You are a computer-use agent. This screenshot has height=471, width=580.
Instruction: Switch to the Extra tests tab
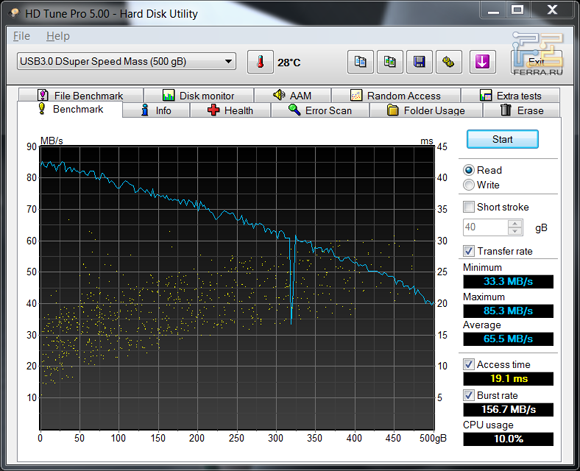(510, 95)
